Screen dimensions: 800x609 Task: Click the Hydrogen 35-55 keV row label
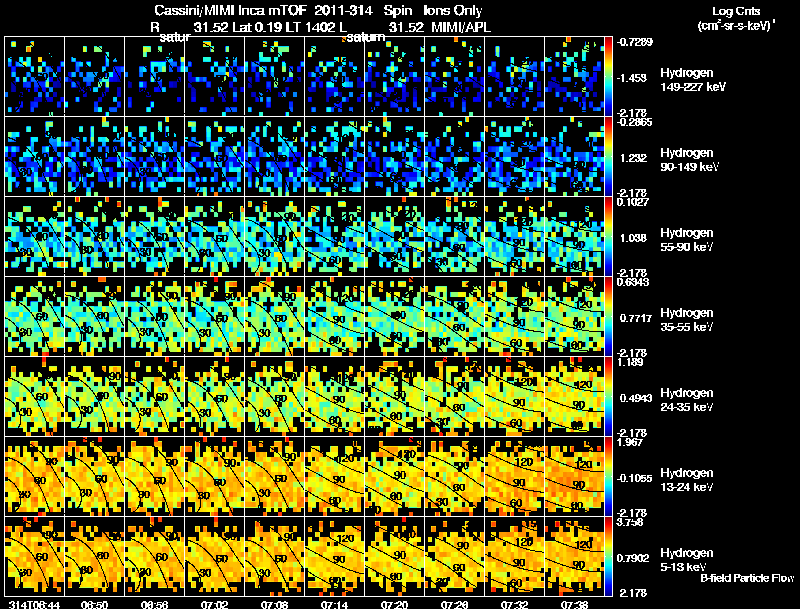tap(687, 320)
